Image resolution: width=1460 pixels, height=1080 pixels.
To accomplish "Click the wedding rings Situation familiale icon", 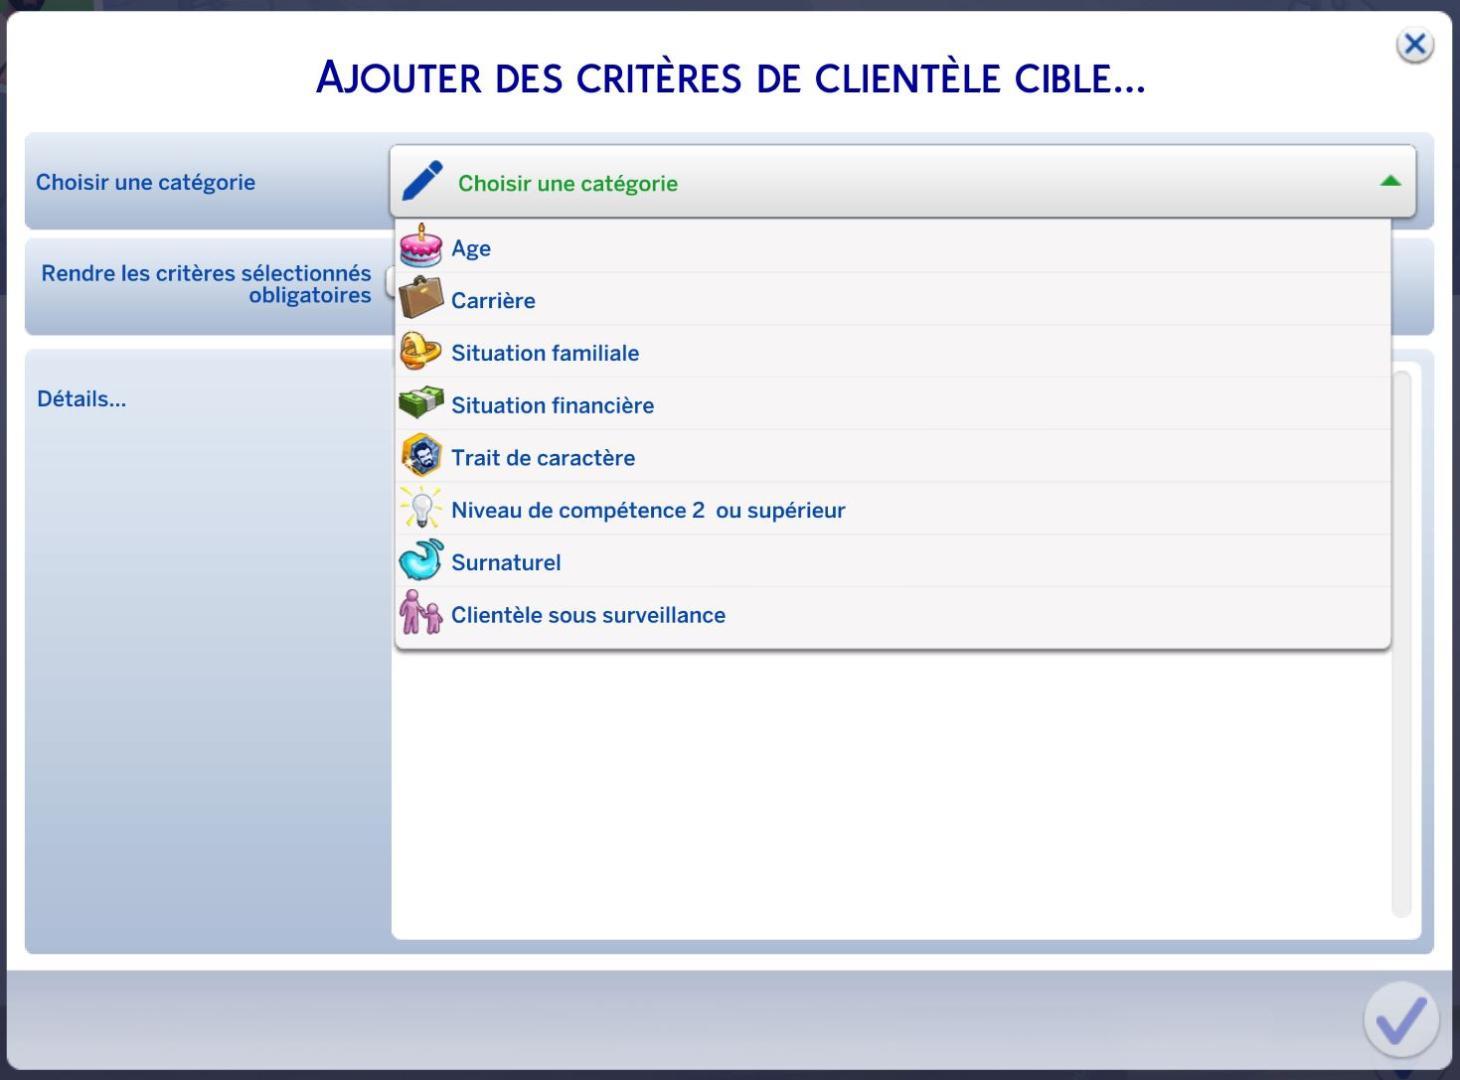I will tap(421, 352).
